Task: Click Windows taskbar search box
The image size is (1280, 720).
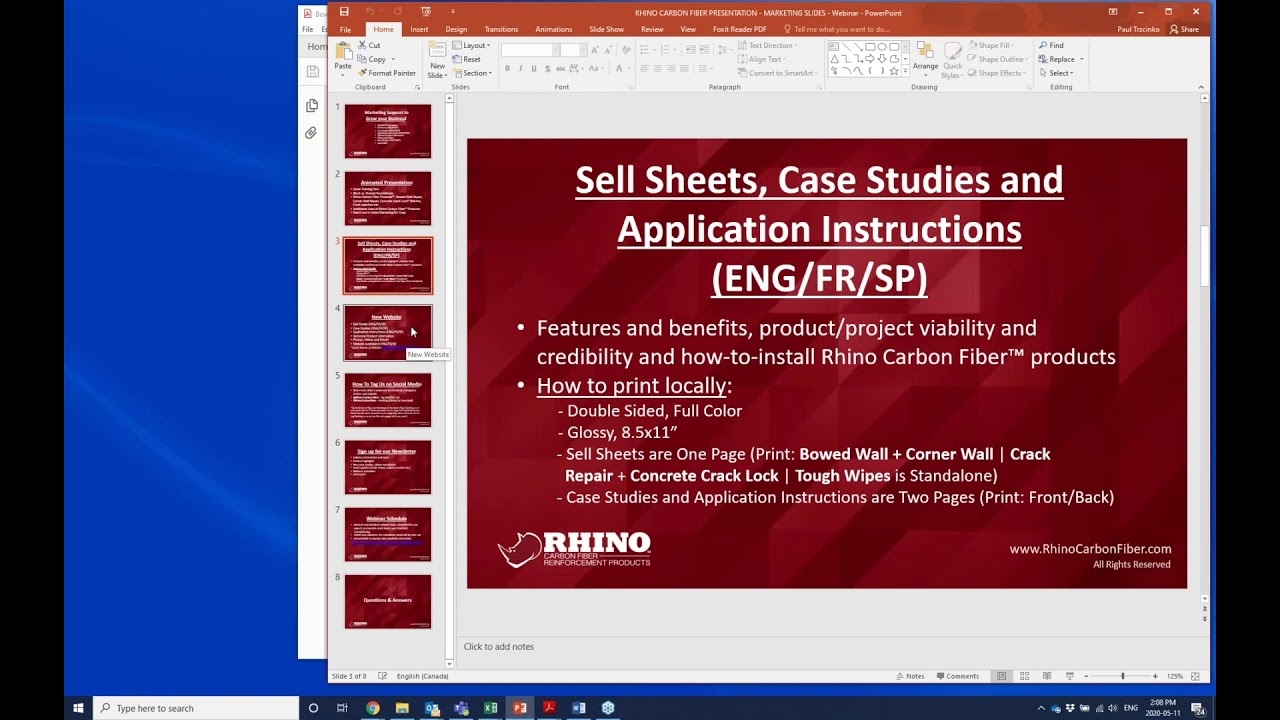Action: tap(196, 708)
